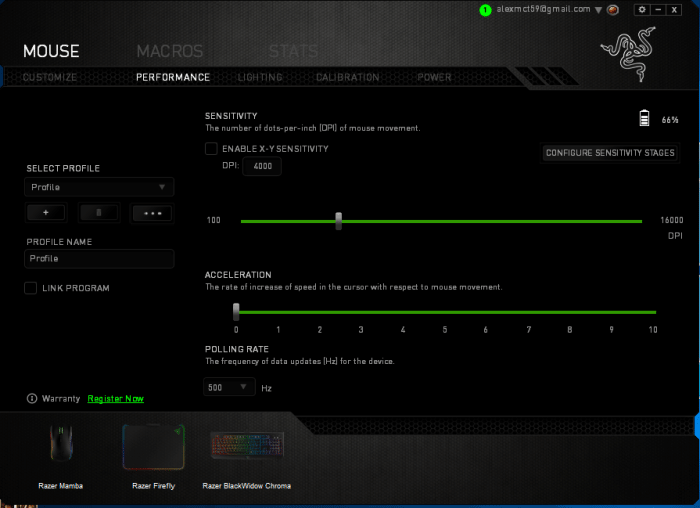Click the acceleration slider handle
Image resolution: width=700 pixels, height=508 pixels.
click(236, 312)
